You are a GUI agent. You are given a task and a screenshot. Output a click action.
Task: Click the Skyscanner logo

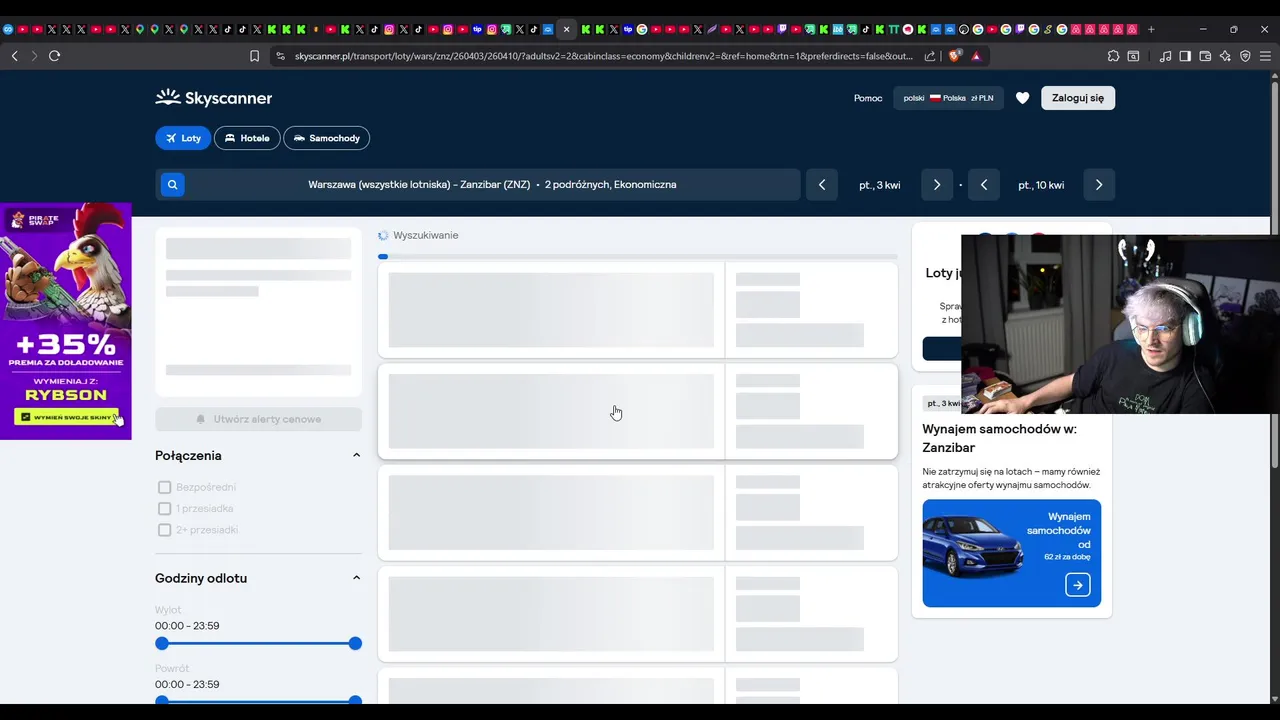pyautogui.click(x=214, y=98)
